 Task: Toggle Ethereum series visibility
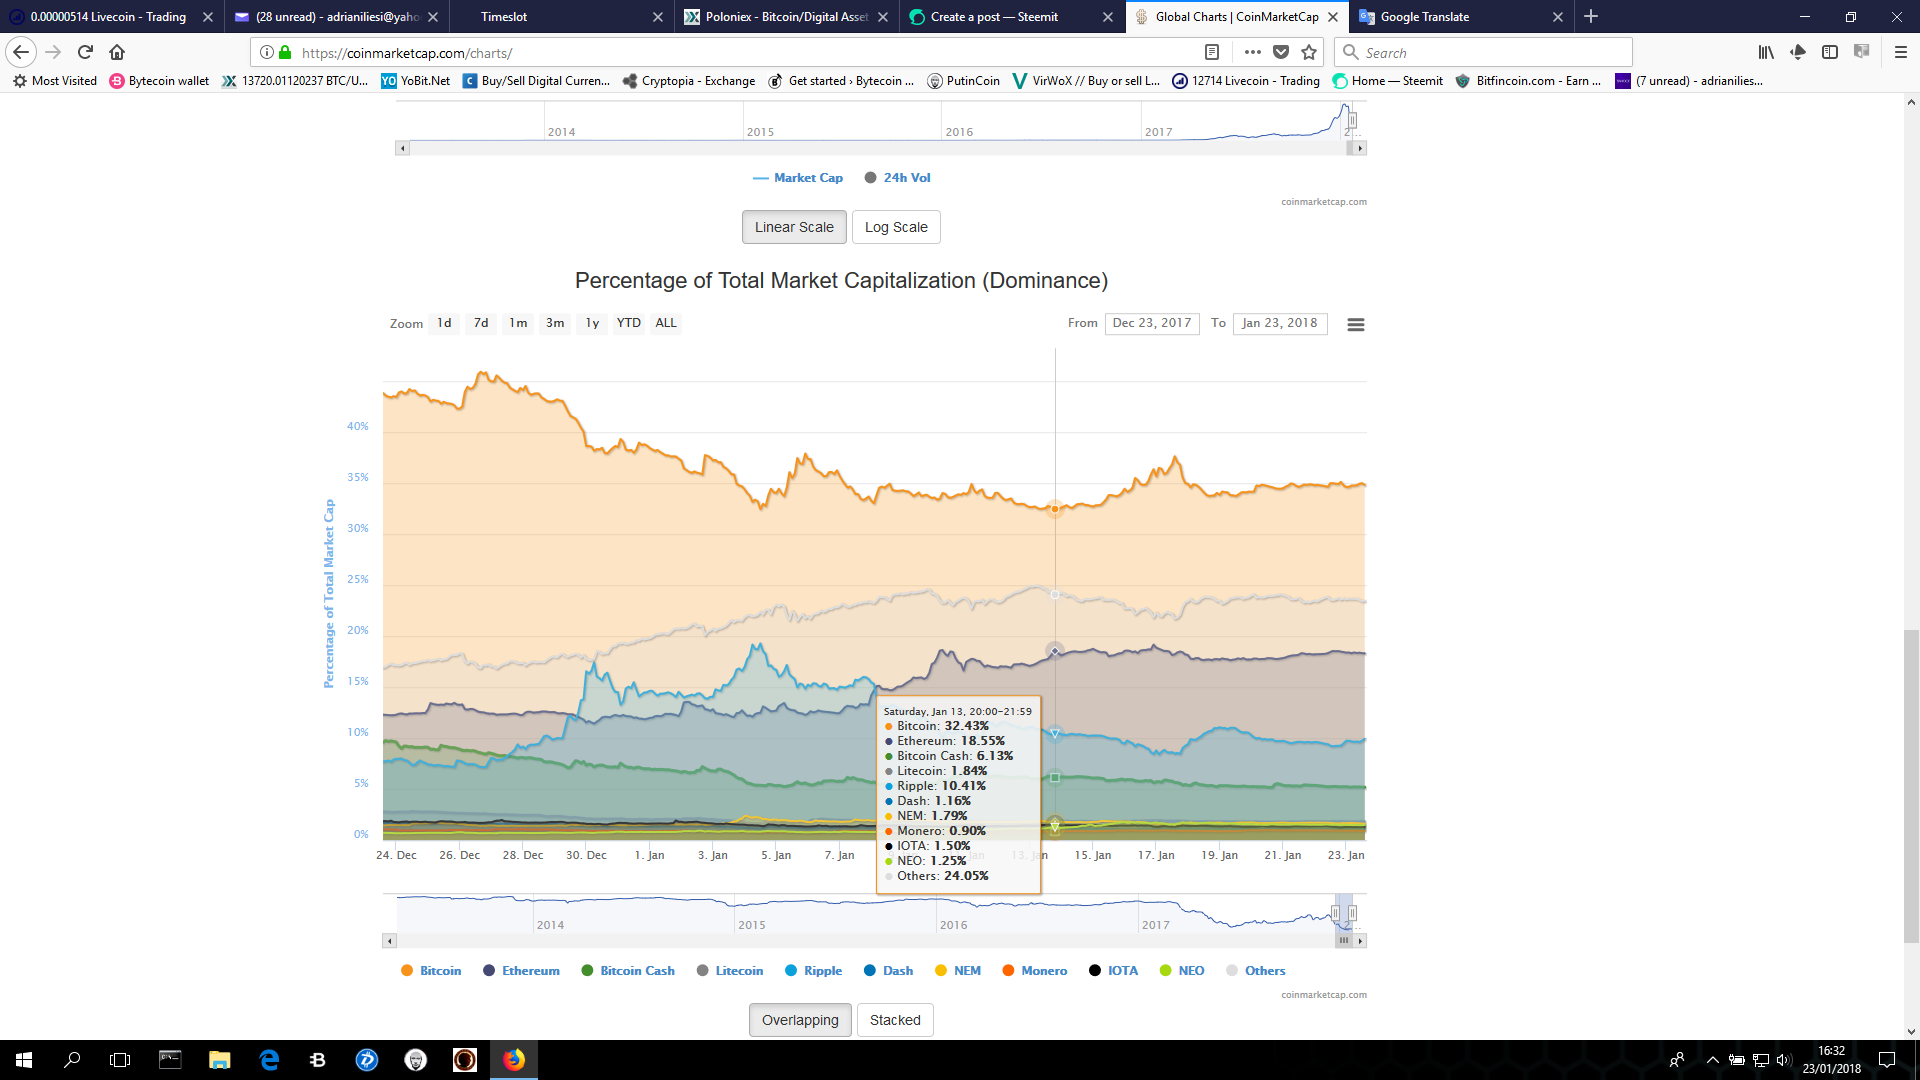coord(521,971)
